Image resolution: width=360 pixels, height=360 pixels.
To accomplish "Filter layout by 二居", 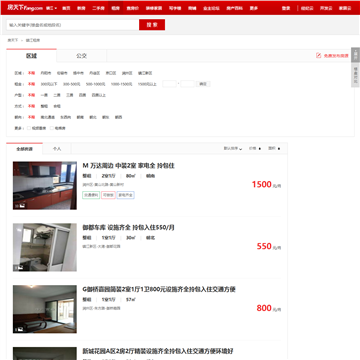I will point(57,95).
